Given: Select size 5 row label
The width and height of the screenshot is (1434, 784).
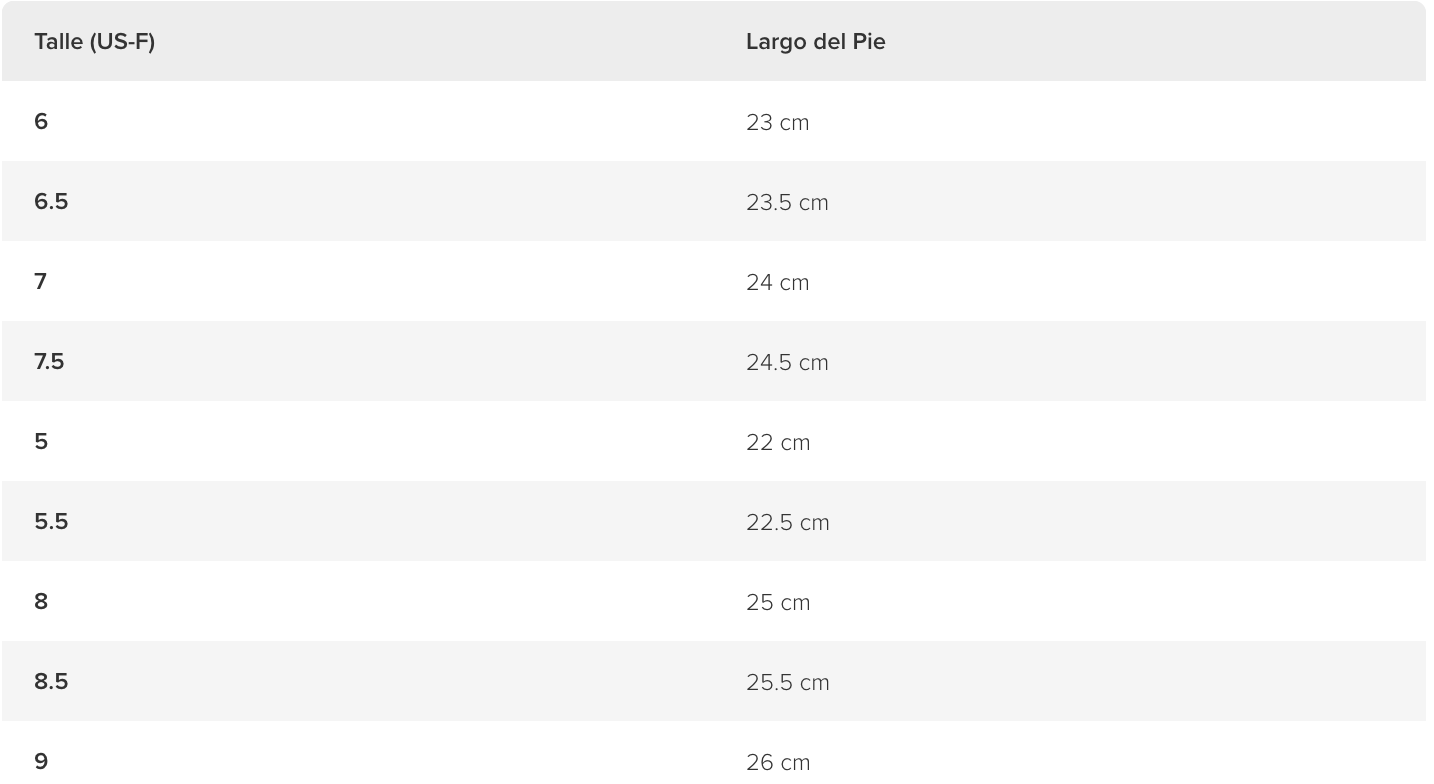Looking at the screenshot, I should 41,441.
